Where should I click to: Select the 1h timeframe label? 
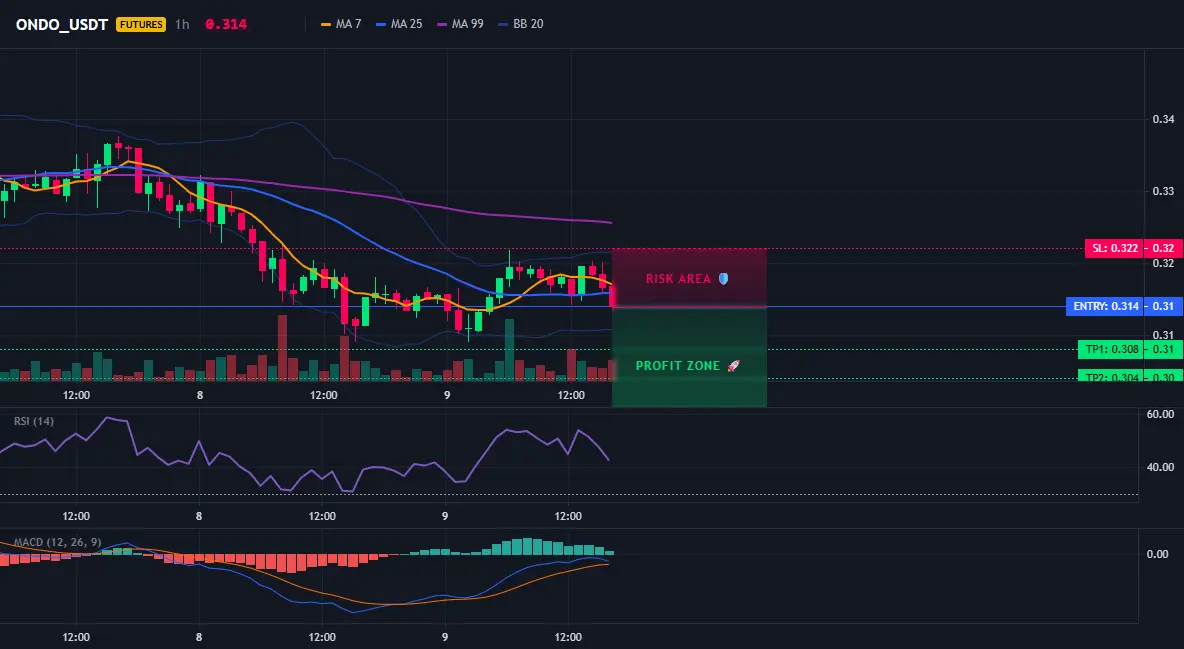182,24
